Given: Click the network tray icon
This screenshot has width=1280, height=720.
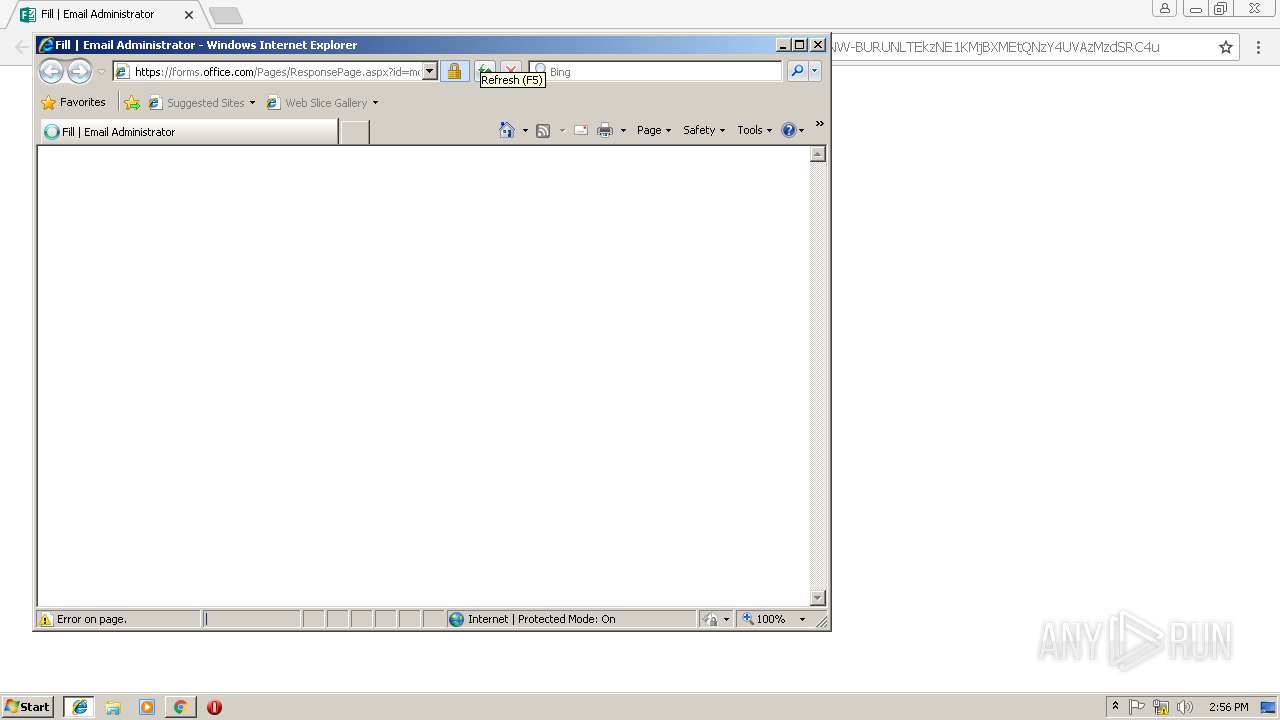Looking at the screenshot, I should tap(1161, 707).
